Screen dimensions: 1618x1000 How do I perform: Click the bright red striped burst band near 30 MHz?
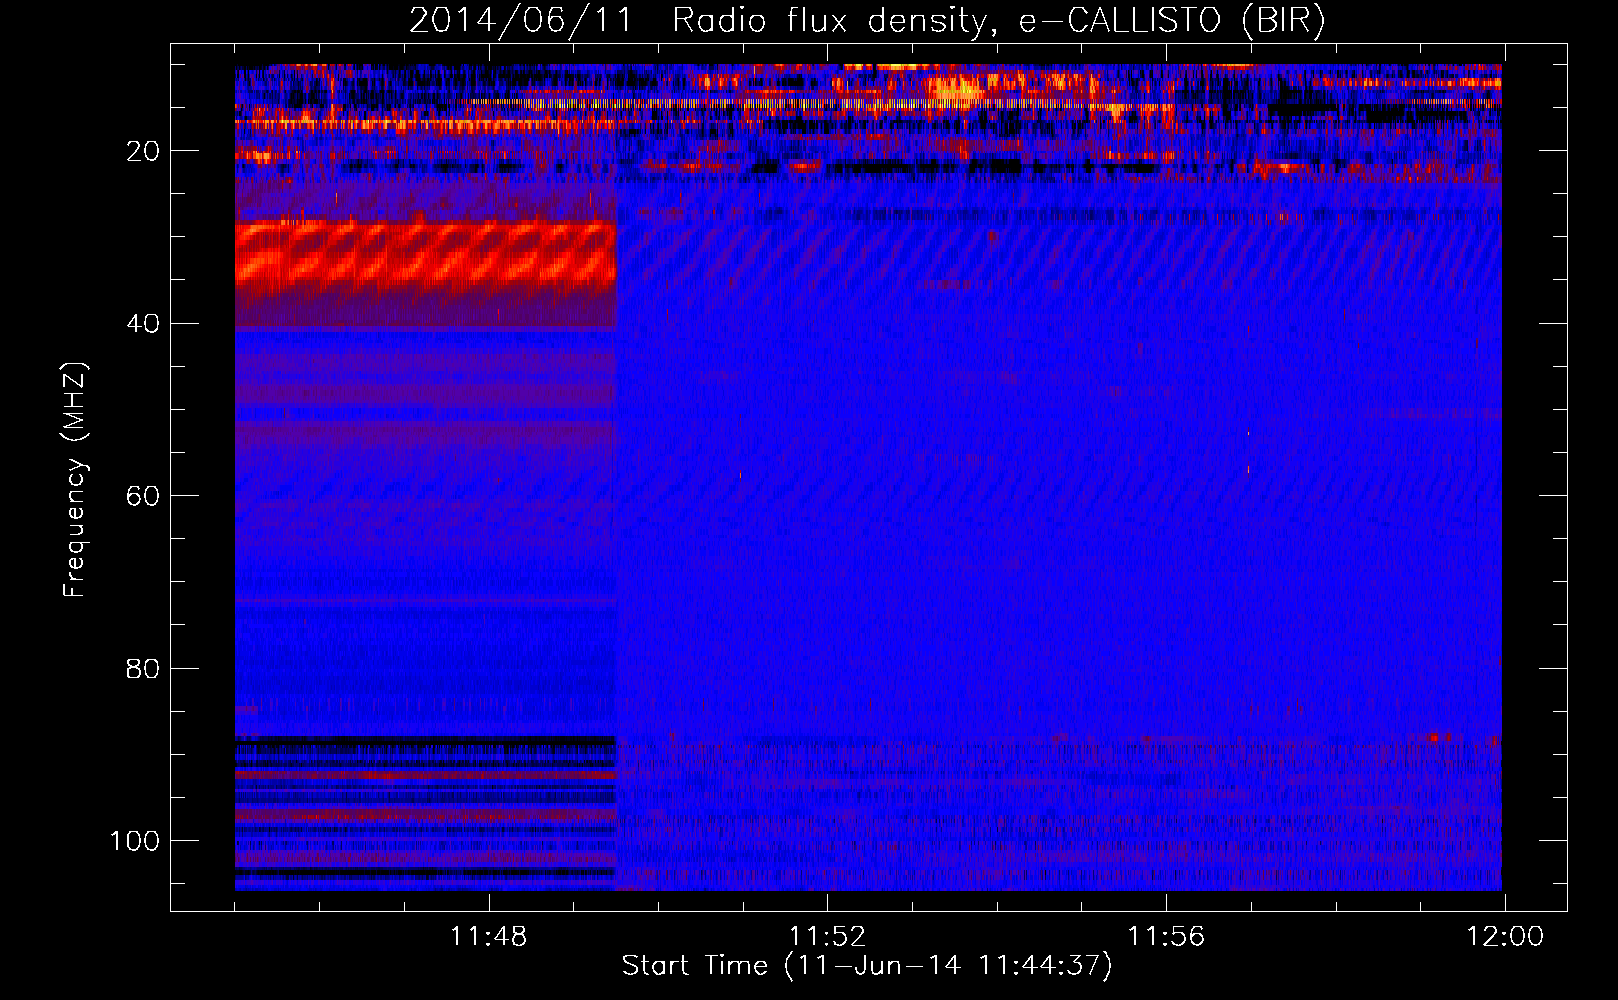coord(425,254)
